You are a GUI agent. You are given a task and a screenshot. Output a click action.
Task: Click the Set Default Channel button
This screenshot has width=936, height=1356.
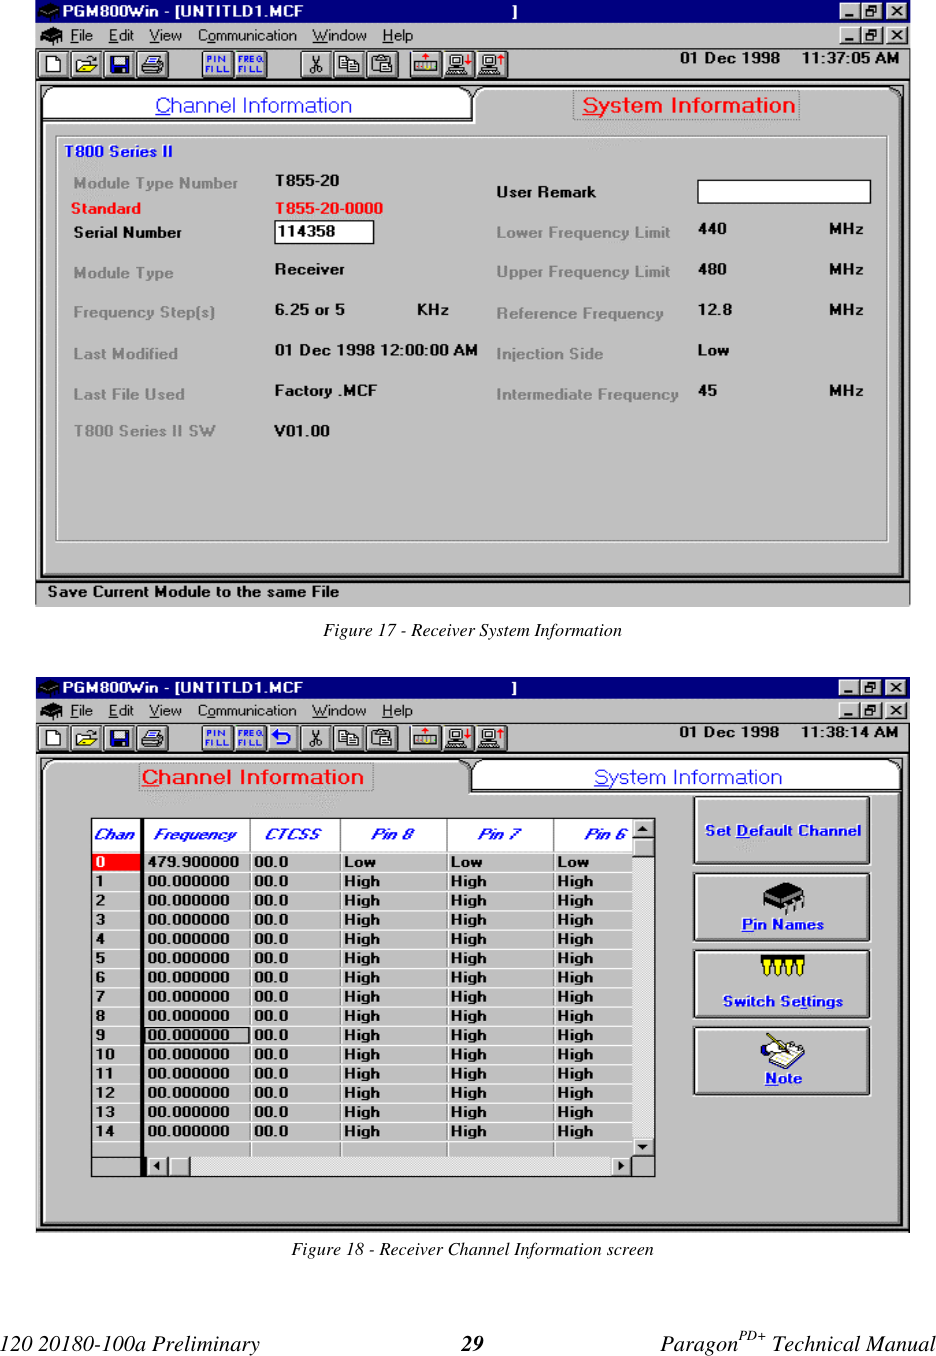783,830
